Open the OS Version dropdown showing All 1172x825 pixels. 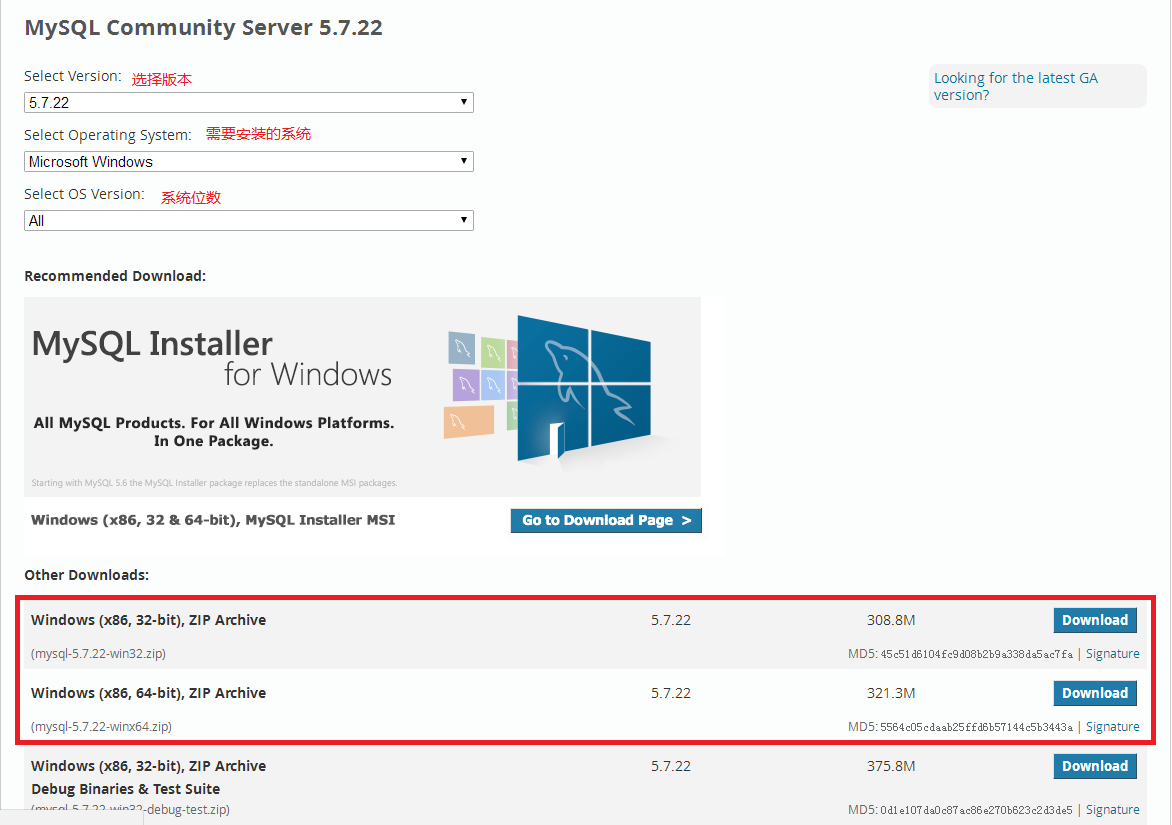tap(249, 220)
